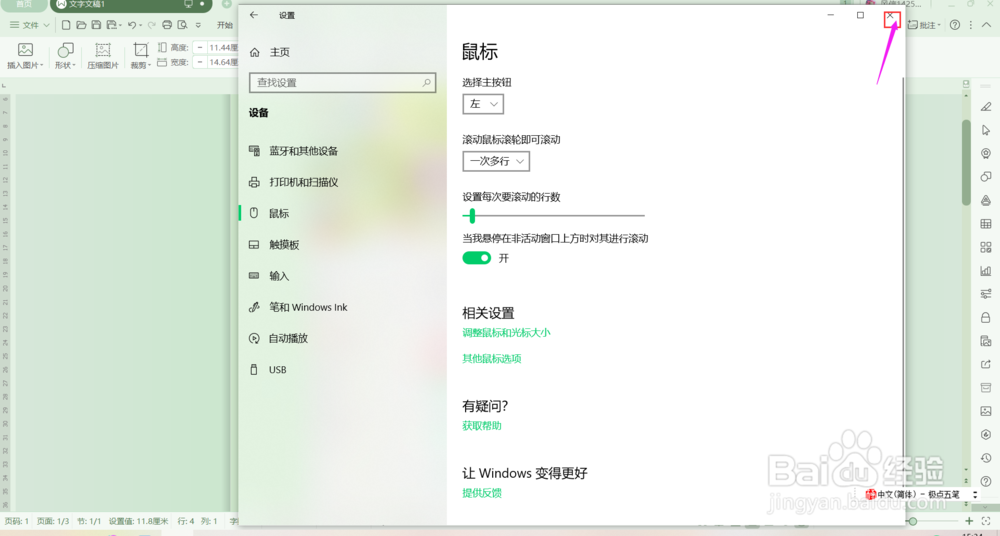This screenshot has height=536, width=1000.
Task: Click the 查找设置 search field
Action: click(342, 82)
